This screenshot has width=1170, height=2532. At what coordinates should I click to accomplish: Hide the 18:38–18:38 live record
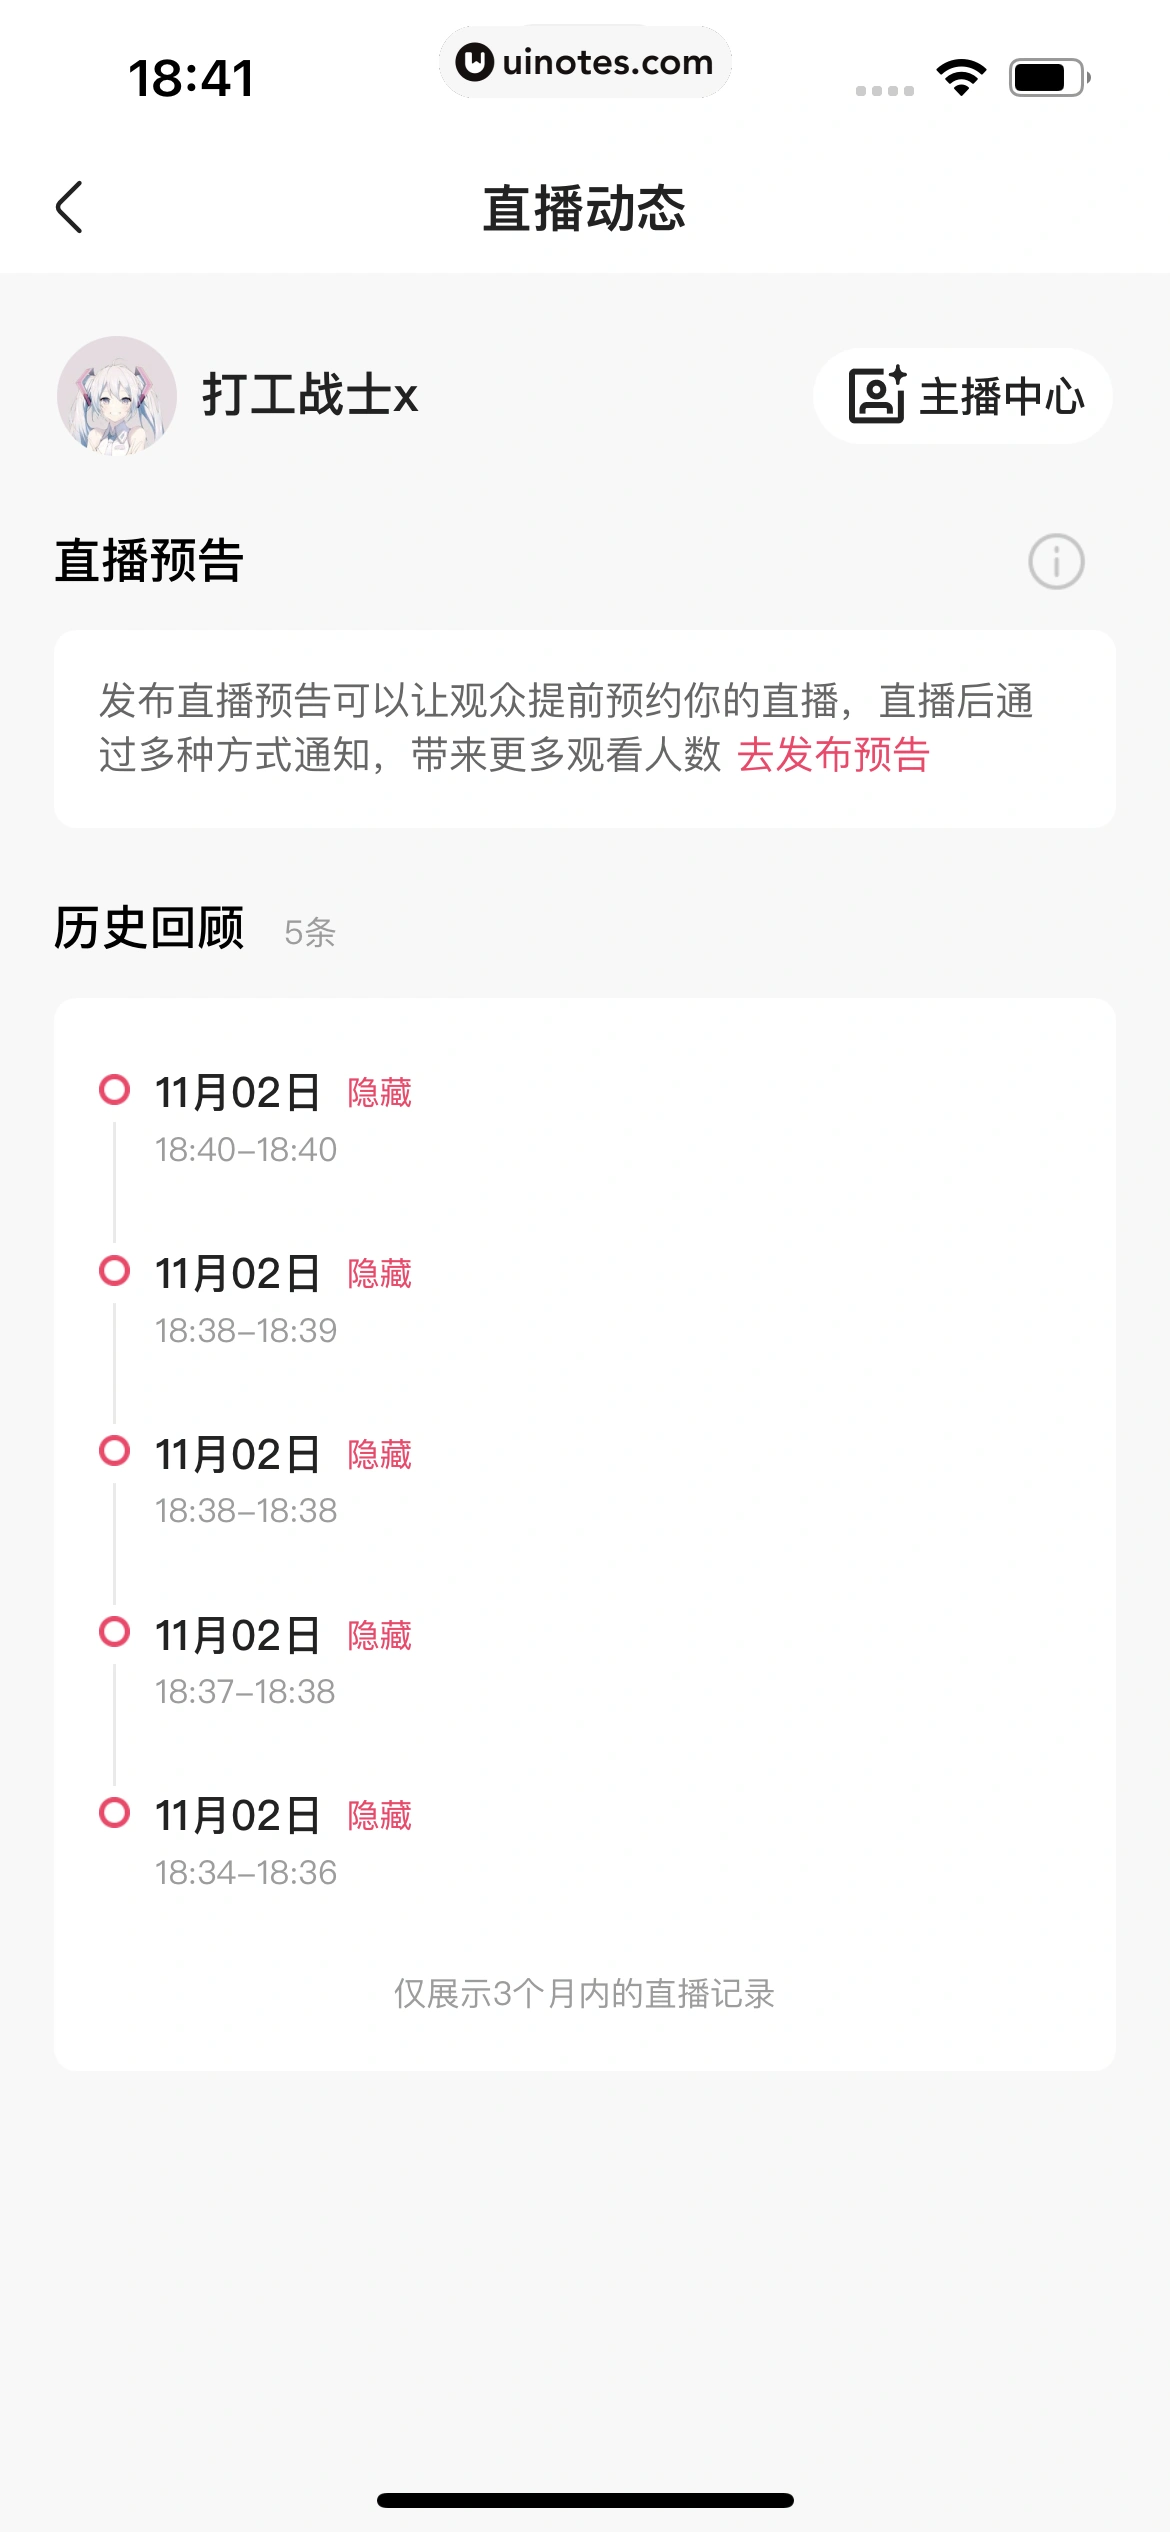click(379, 1455)
